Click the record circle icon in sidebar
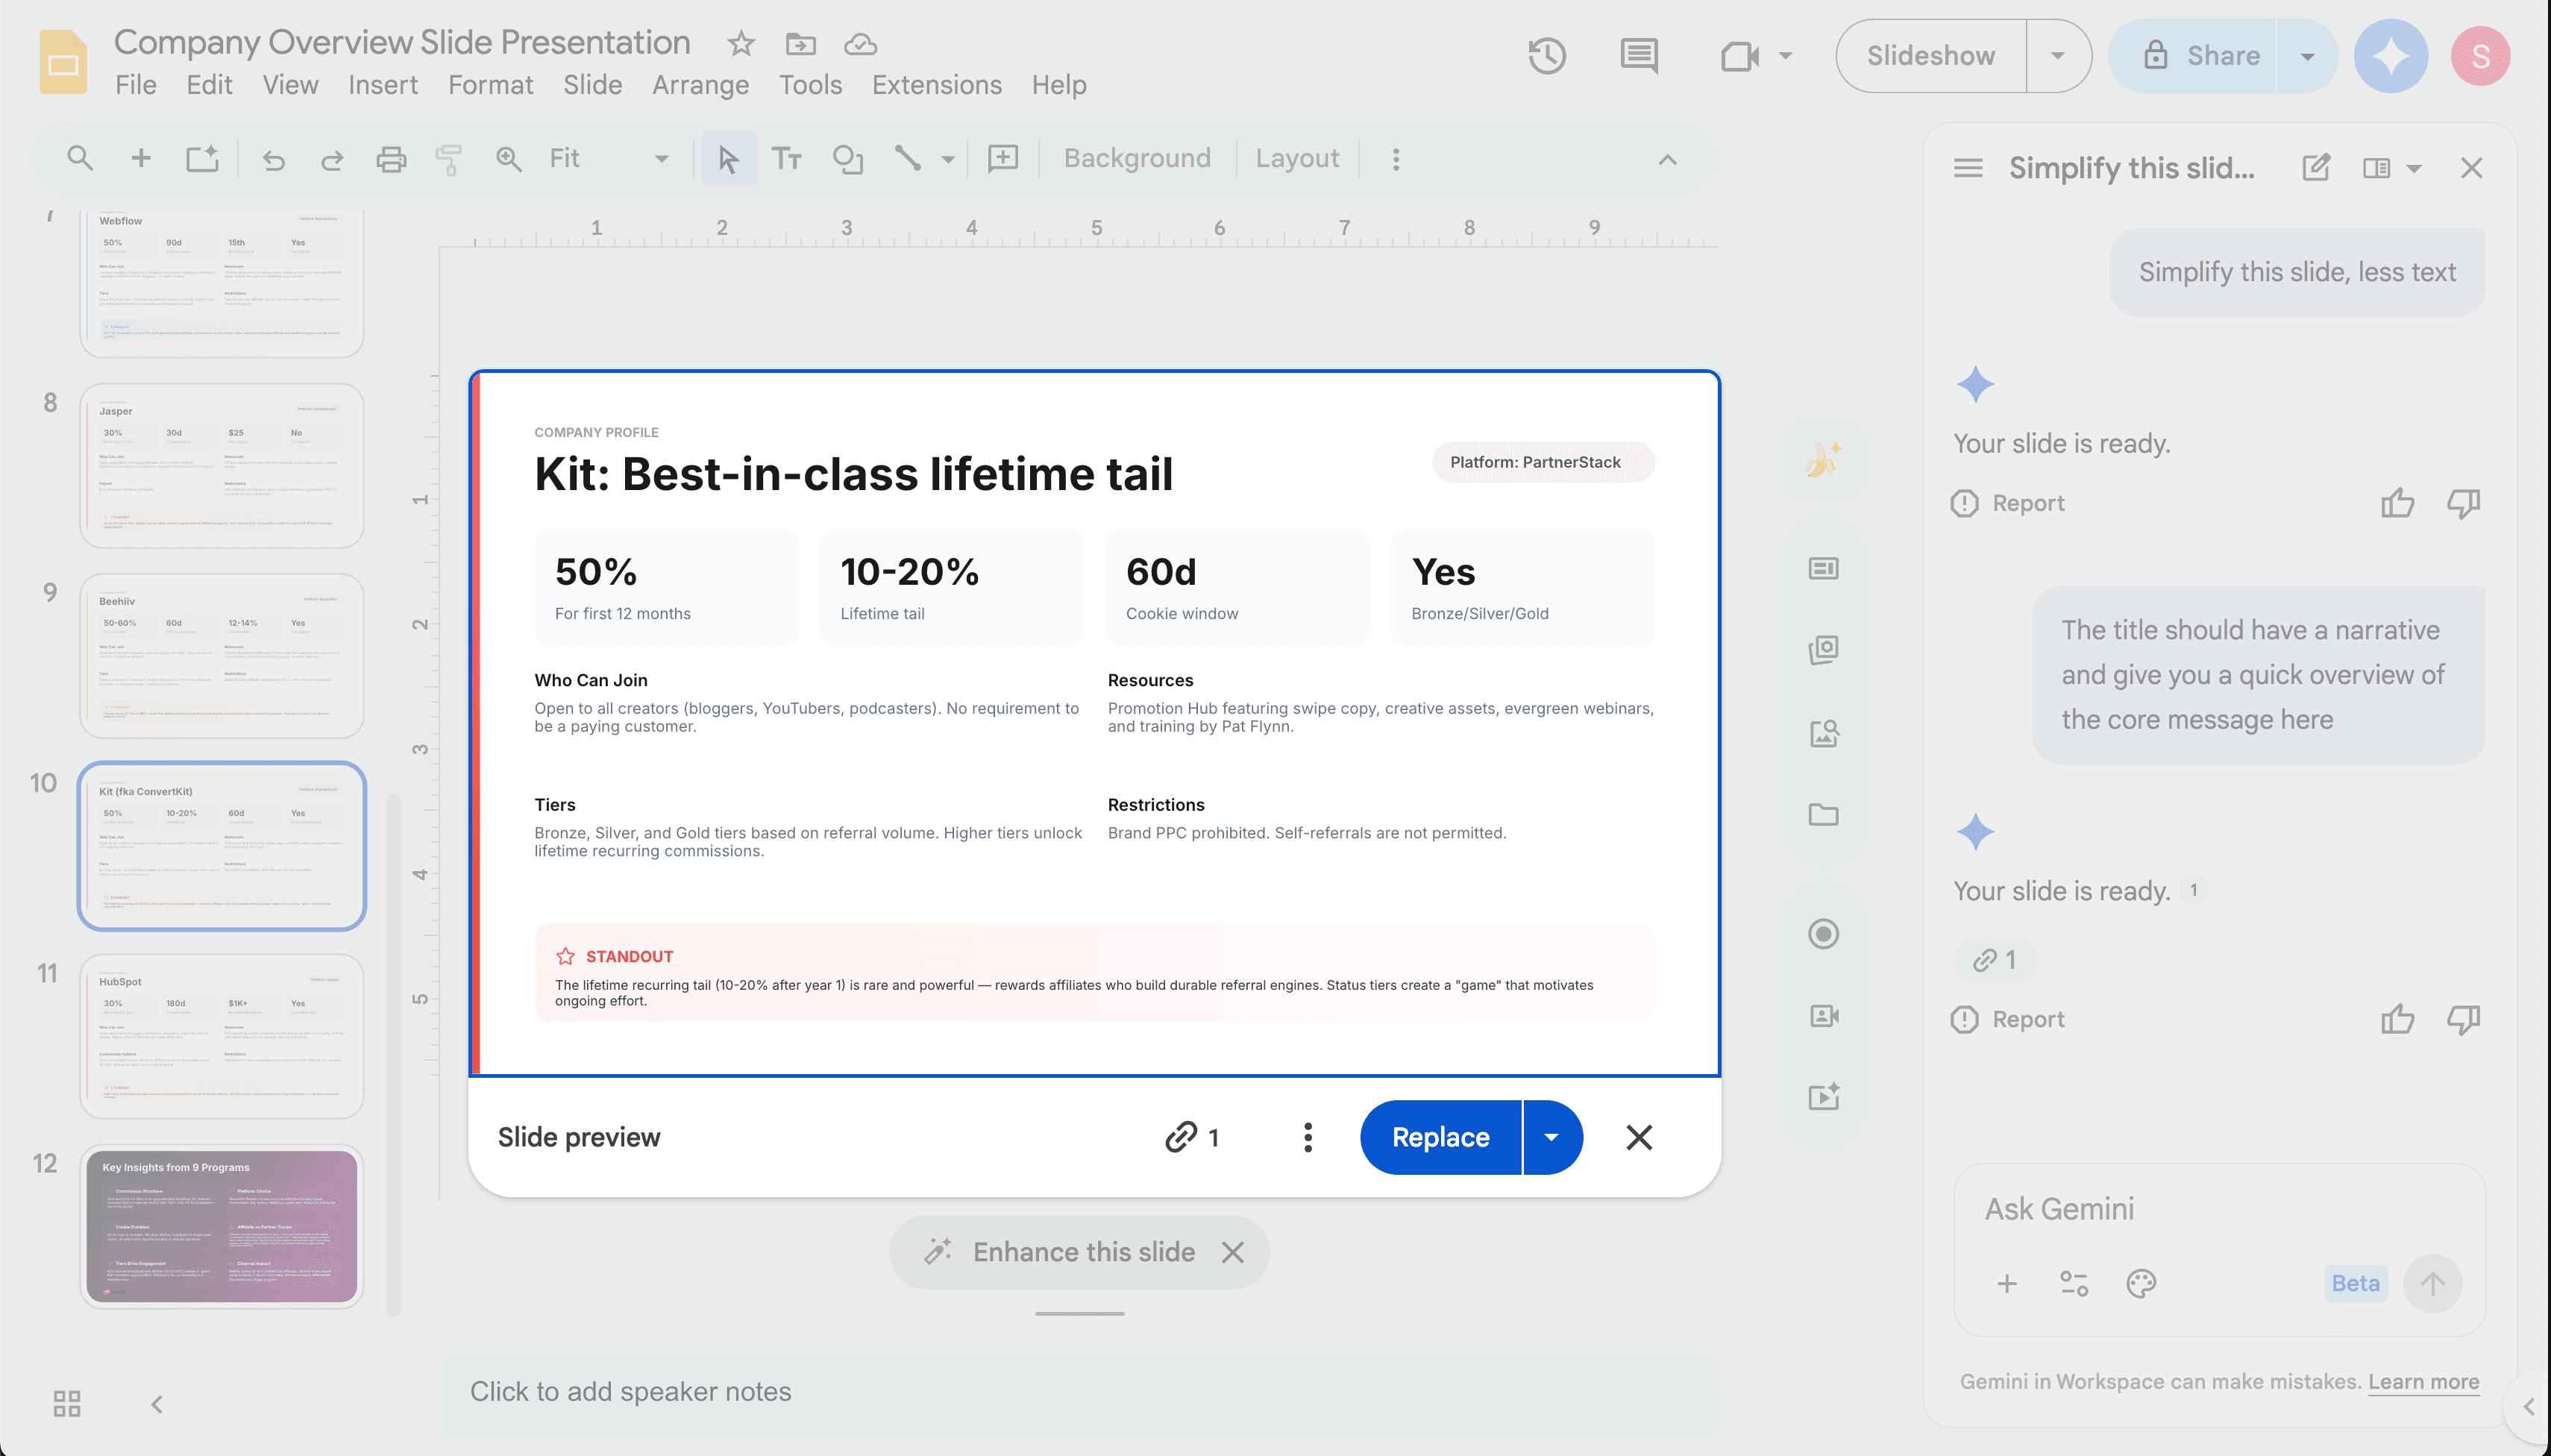 point(1823,934)
